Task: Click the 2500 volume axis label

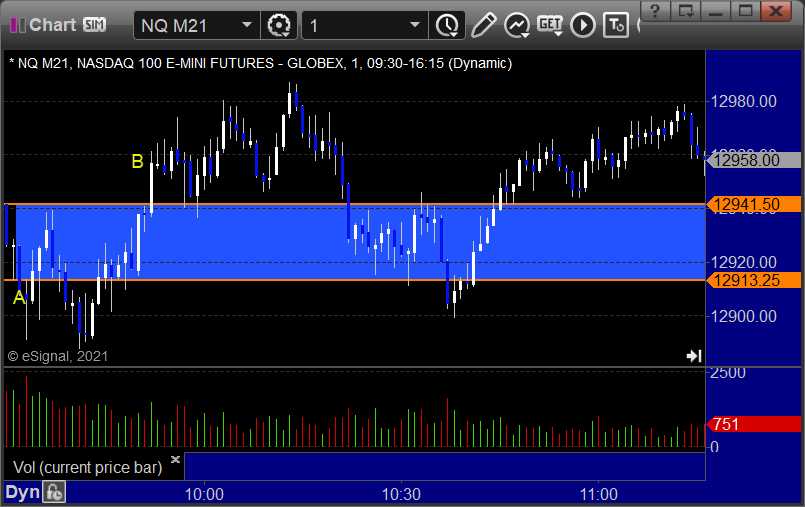Action: (728, 374)
